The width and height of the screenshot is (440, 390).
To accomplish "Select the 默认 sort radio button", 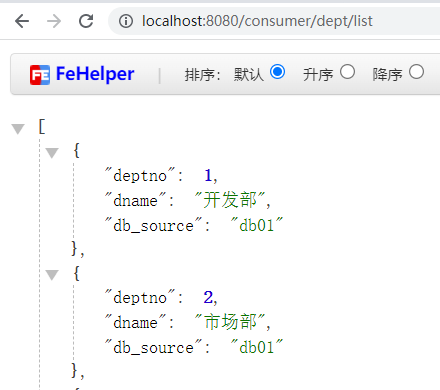I will (277, 72).
